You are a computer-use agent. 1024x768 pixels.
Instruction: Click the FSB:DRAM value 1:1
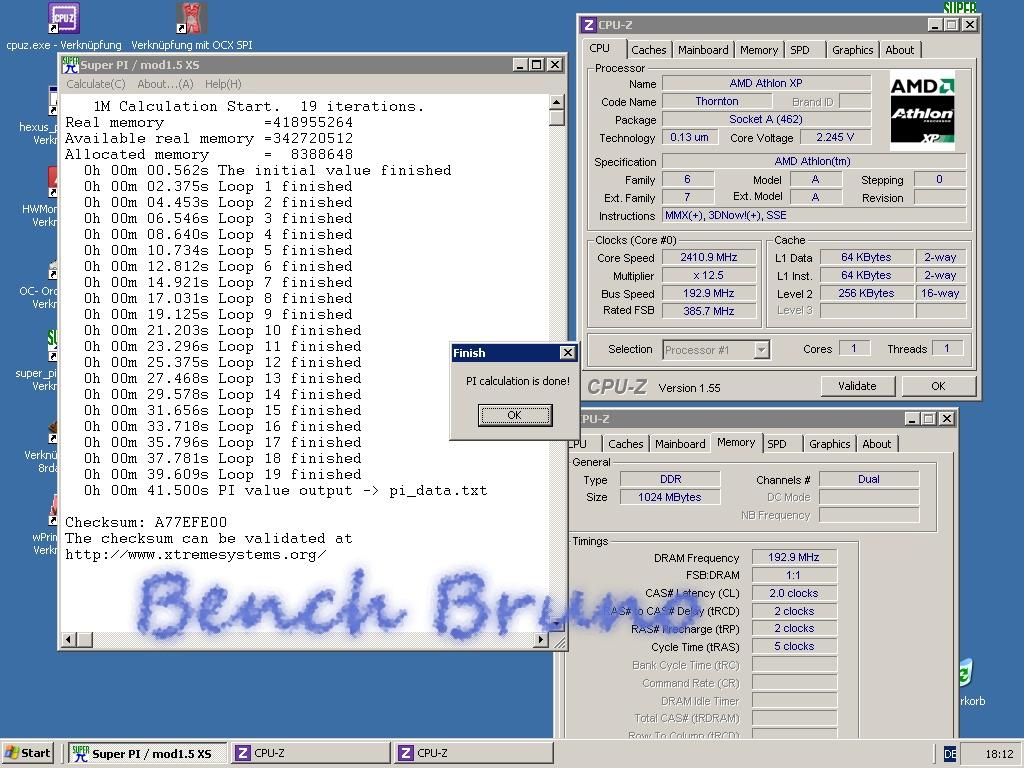pyautogui.click(x=793, y=575)
